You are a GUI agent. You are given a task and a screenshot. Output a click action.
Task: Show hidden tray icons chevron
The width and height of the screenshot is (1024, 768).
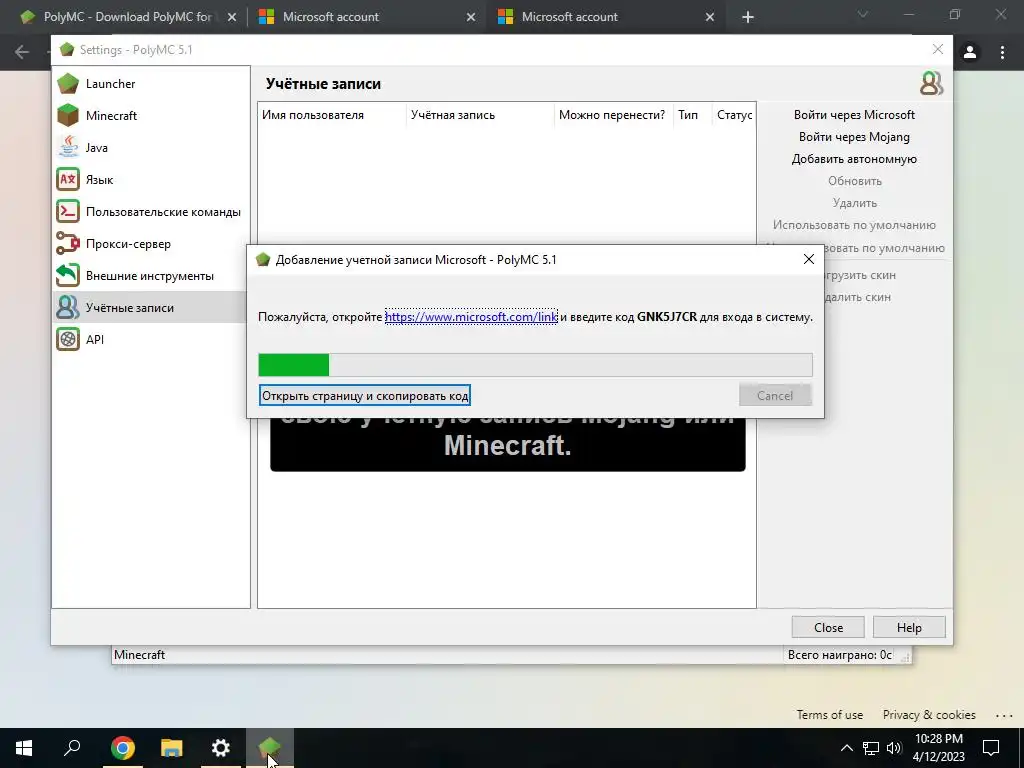pyautogui.click(x=846, y=748)
